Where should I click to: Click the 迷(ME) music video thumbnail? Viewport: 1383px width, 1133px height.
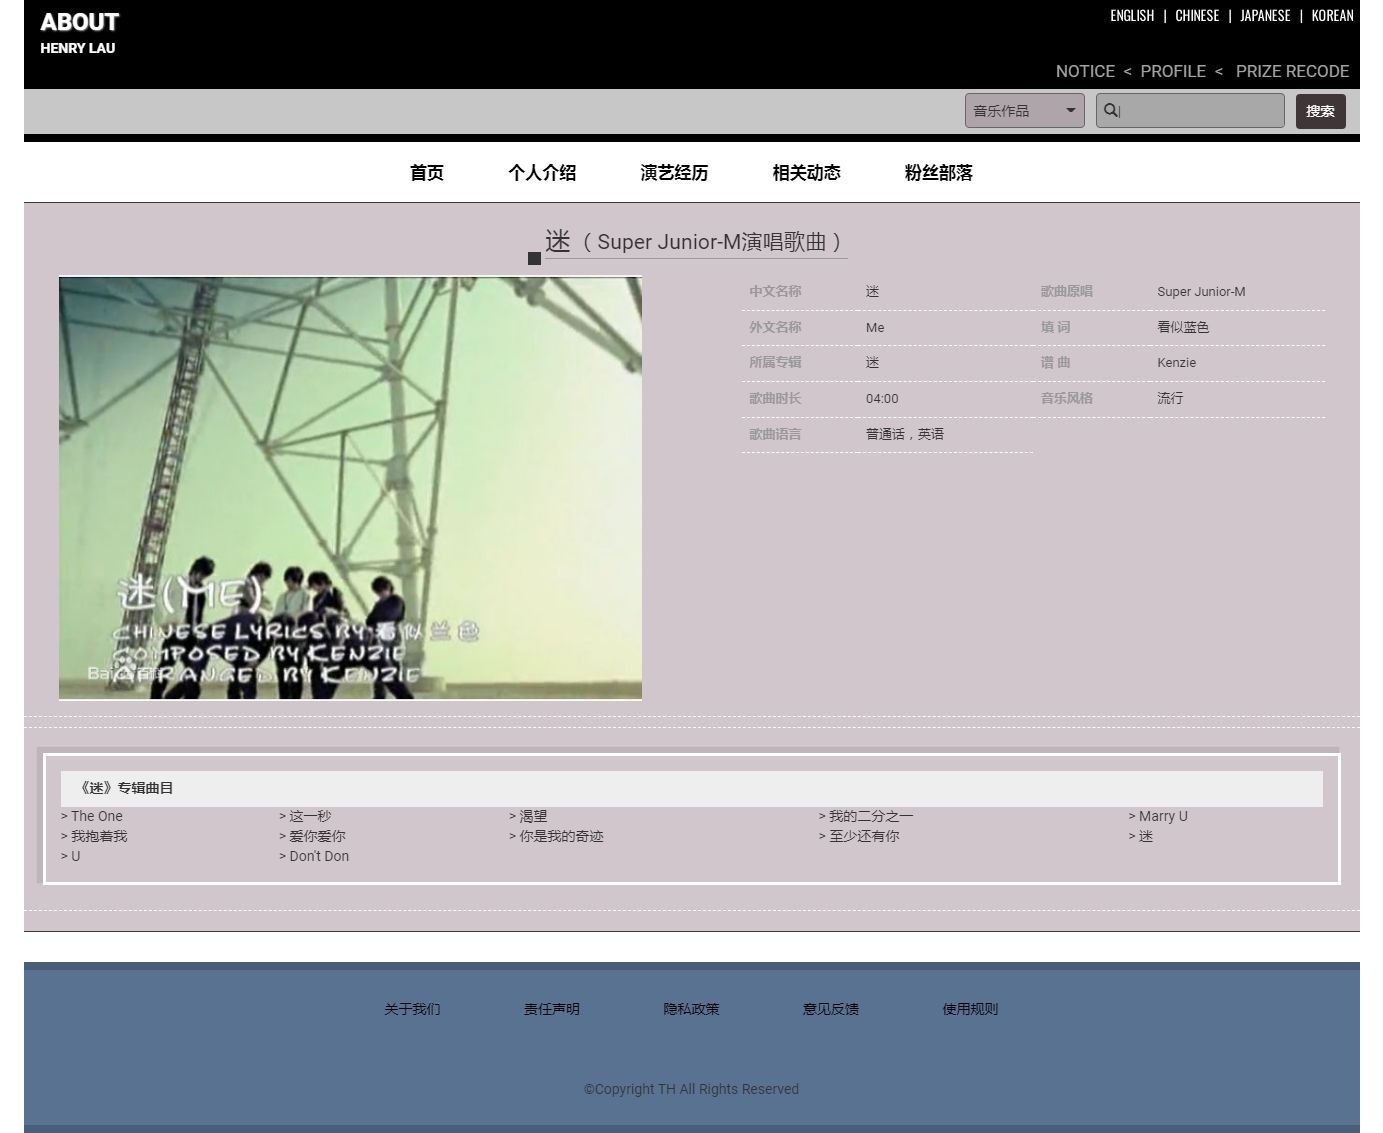tap(350, 488)
